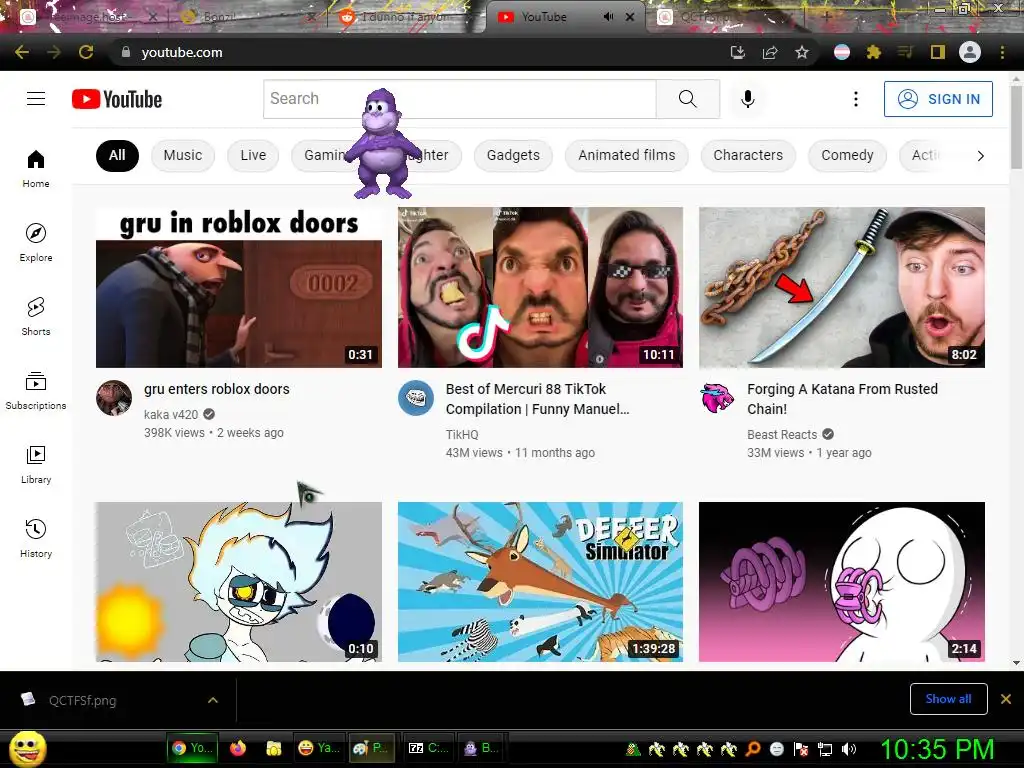The width and height of the screenshot is (1024, 768).
Task: Show more filter chips with right chevron
Action: coord(980,155)
